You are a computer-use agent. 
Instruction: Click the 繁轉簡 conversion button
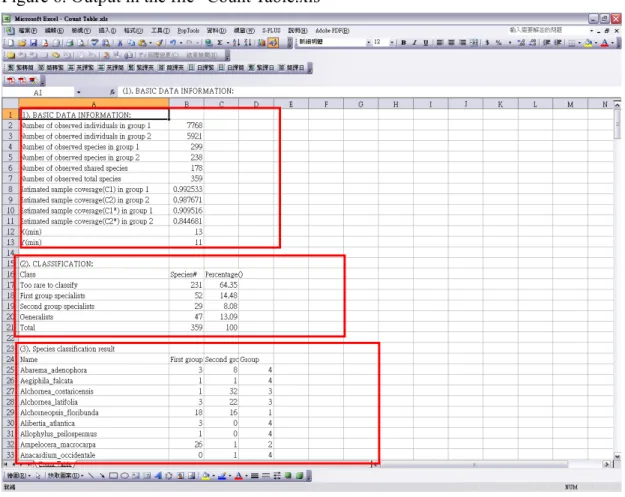20,68
